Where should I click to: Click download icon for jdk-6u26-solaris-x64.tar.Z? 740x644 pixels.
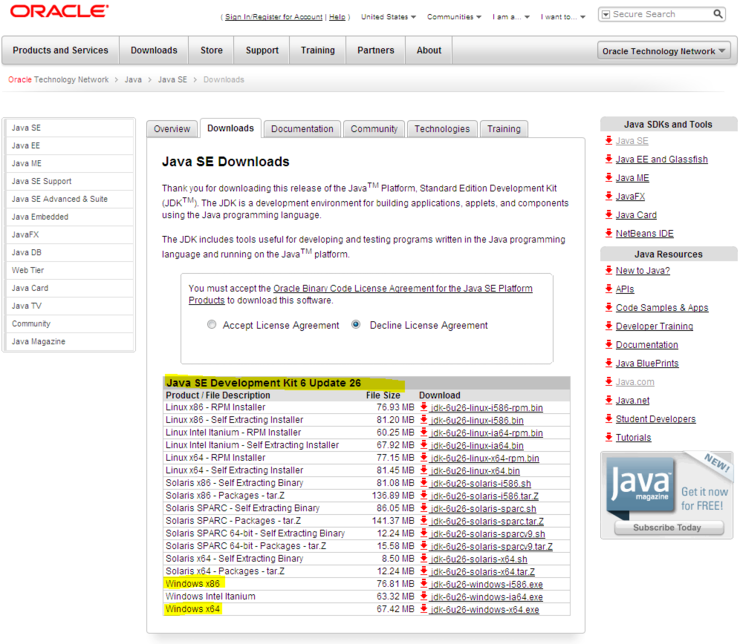coord(424,571)
